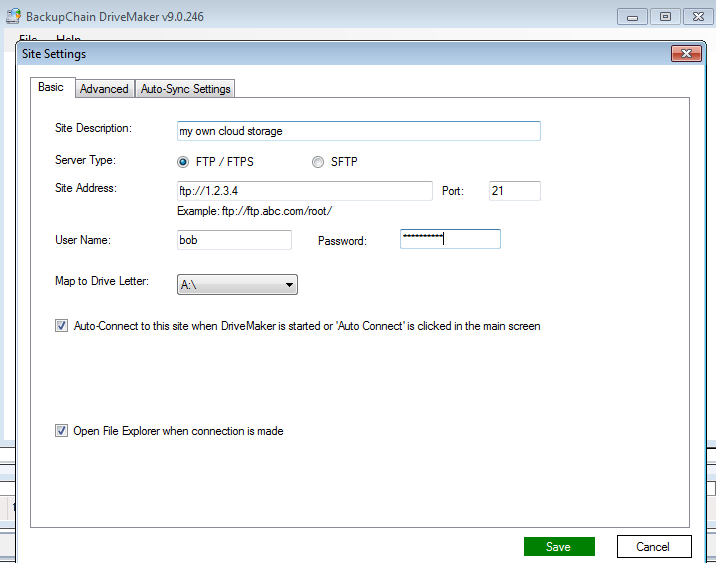Maximize the BackupChain DriveMaker window
716x563 pixels.
point(665,17)
